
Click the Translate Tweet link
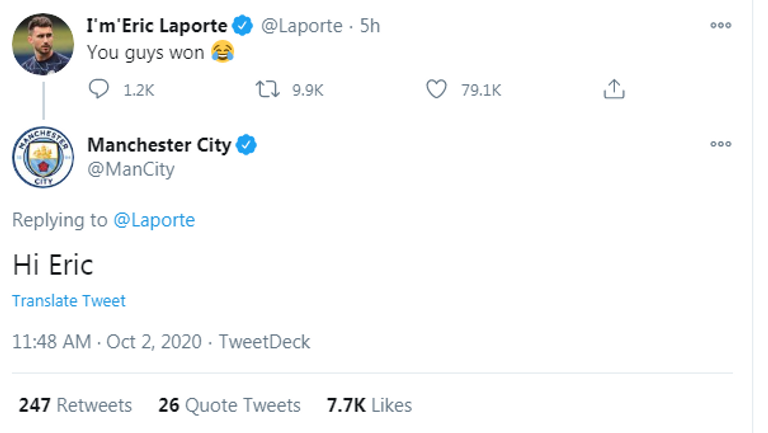click(69, 300)
